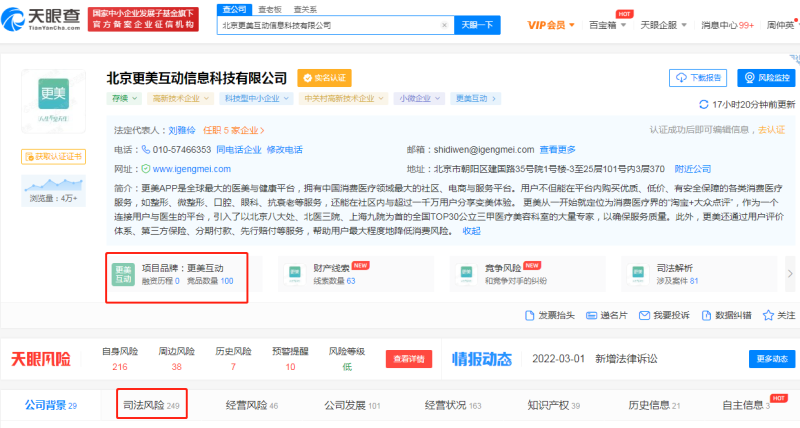Click the right arrow to scroll cards
This screenshot has height=428, width=800.
pos(790,274)
